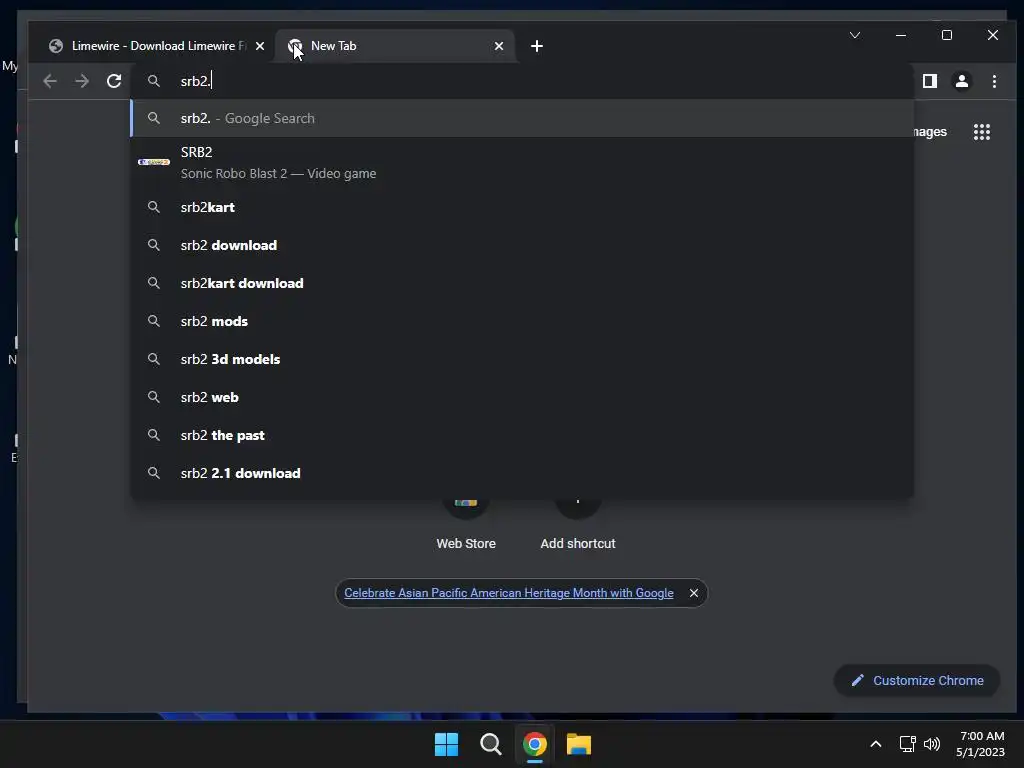
Task: Open the Asian Pacific American Heritage Month link
Action: click(x=509, y=593)
